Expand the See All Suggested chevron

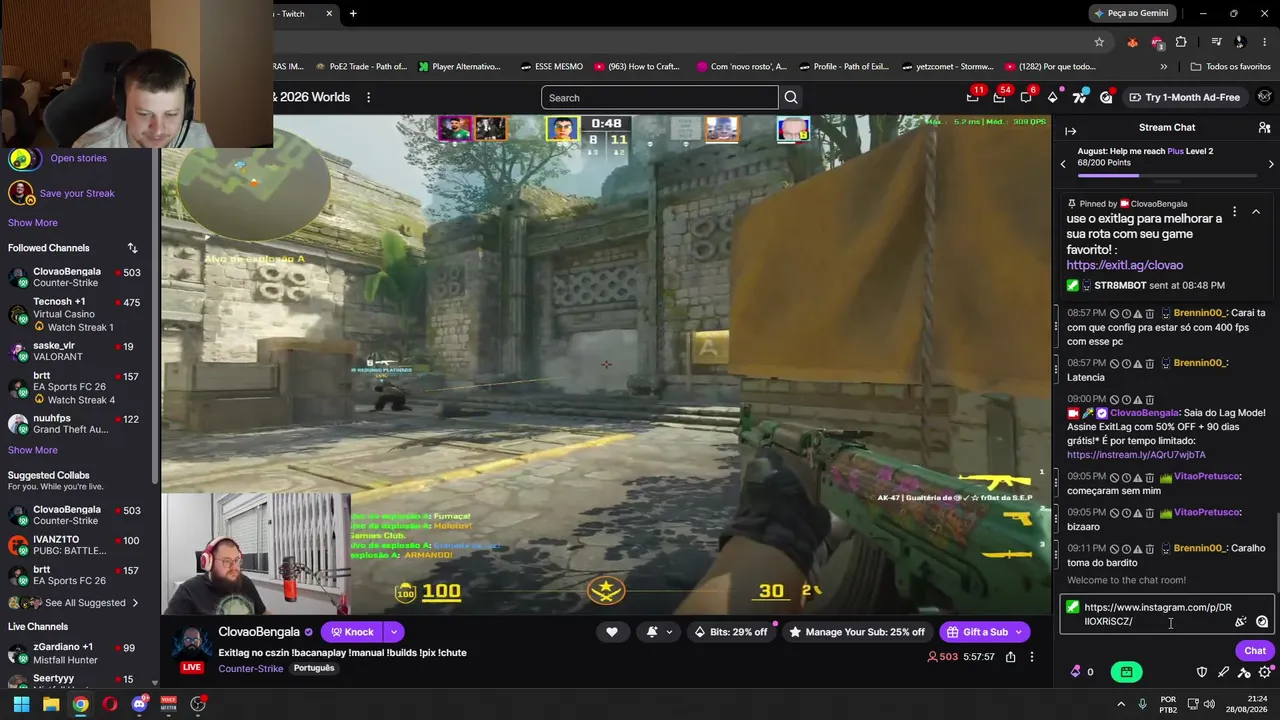tap(135, 603)
